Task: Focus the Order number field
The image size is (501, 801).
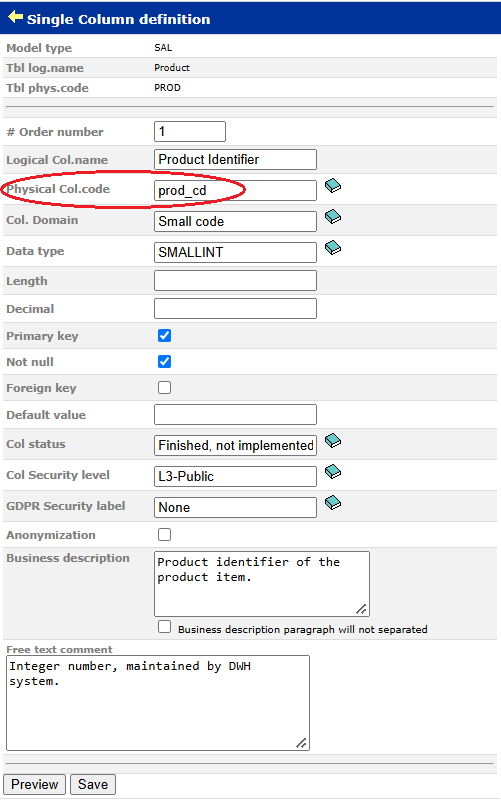Action: pos(190,132)
